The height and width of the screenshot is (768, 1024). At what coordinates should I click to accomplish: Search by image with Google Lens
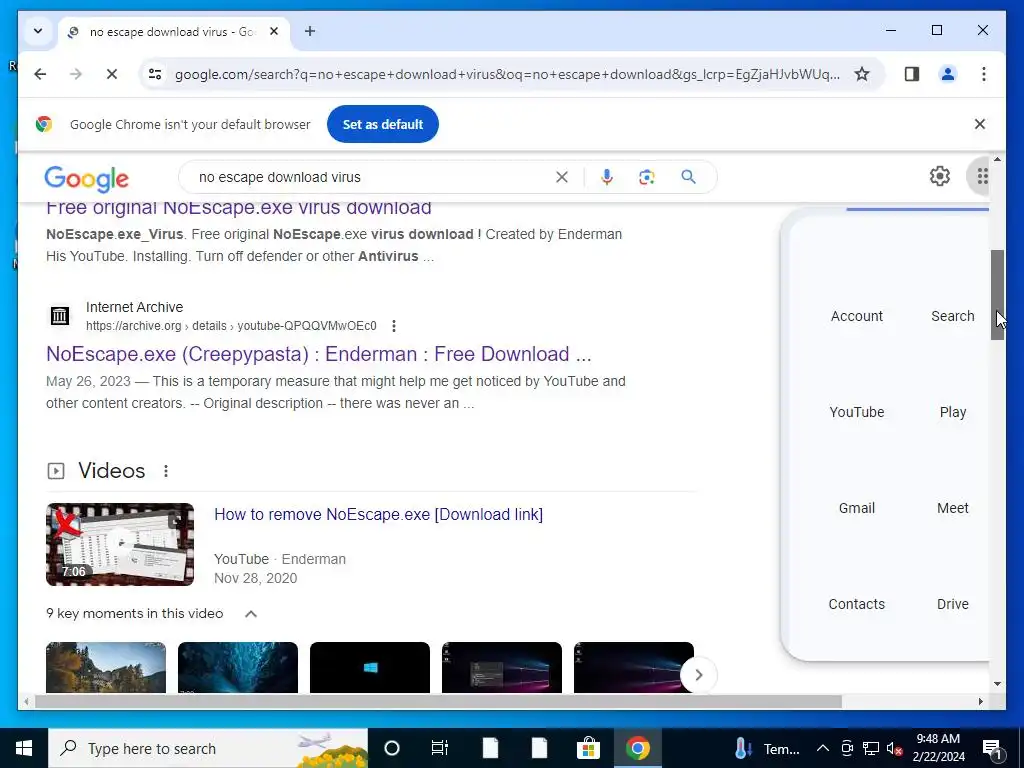coord(647,177)
